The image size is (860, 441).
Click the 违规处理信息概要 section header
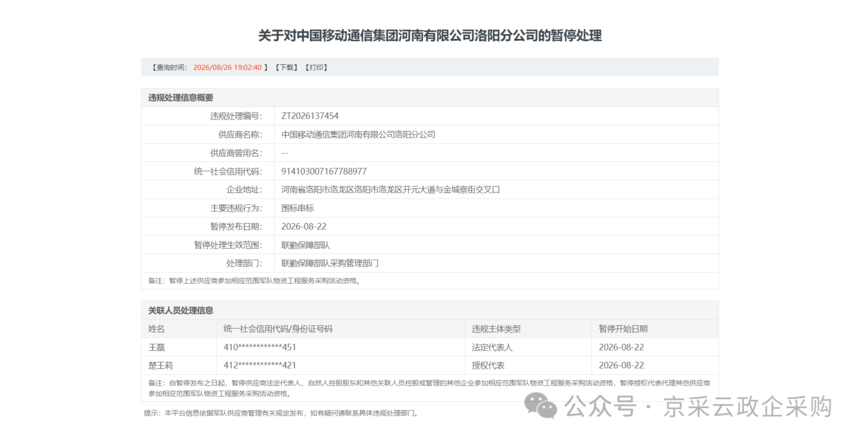[180, 98]
